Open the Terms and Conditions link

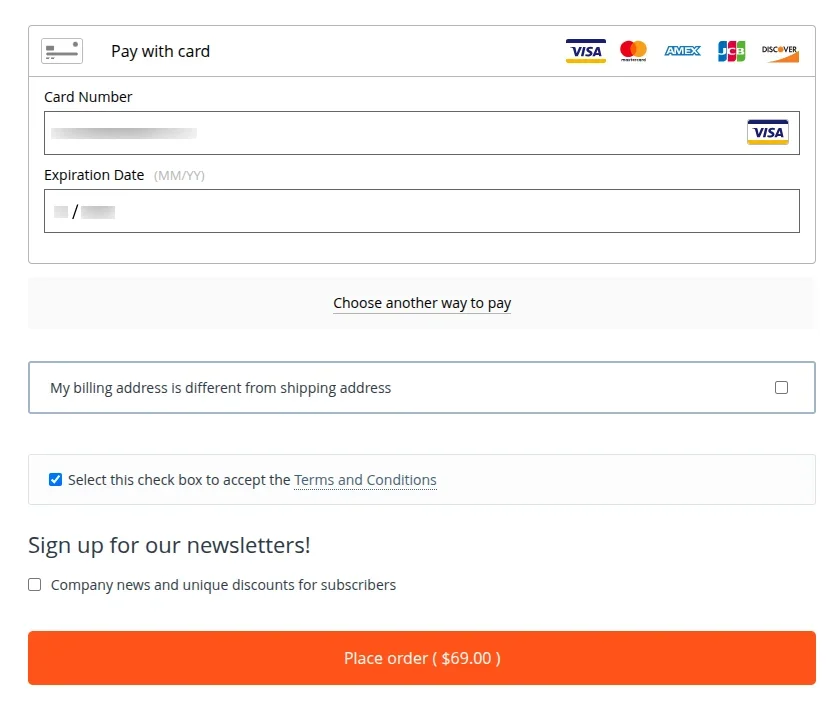tap(365, 480)
